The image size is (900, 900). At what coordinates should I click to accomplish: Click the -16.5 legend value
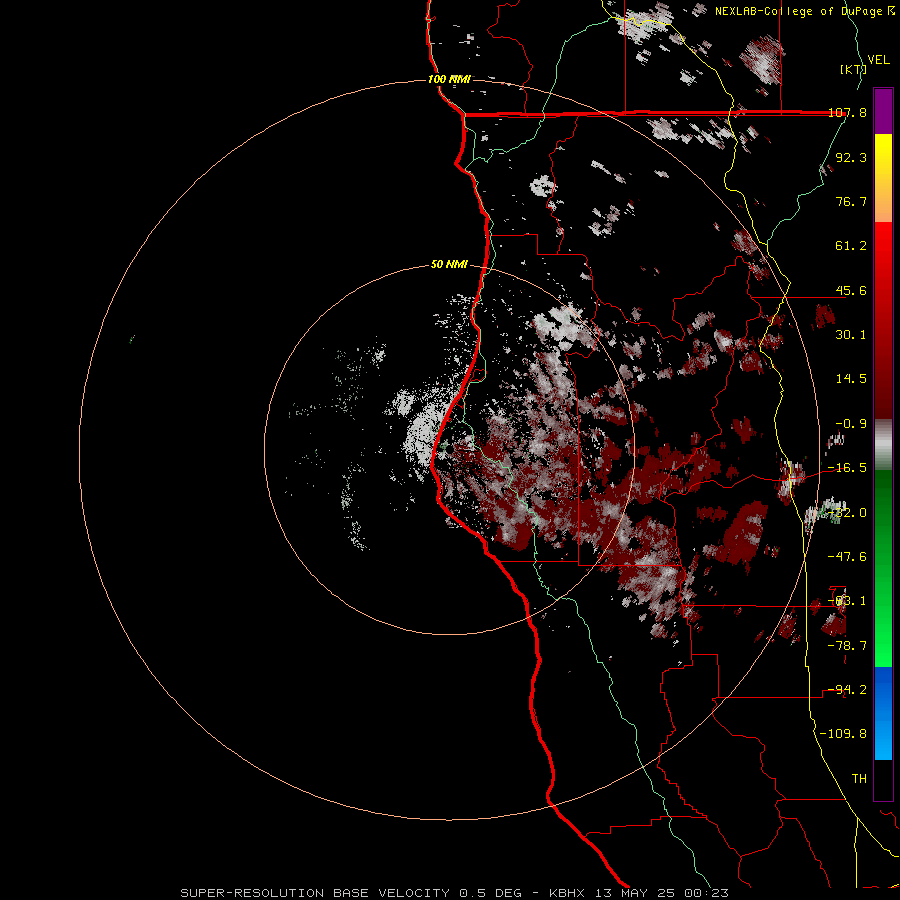tap(847, 468)
